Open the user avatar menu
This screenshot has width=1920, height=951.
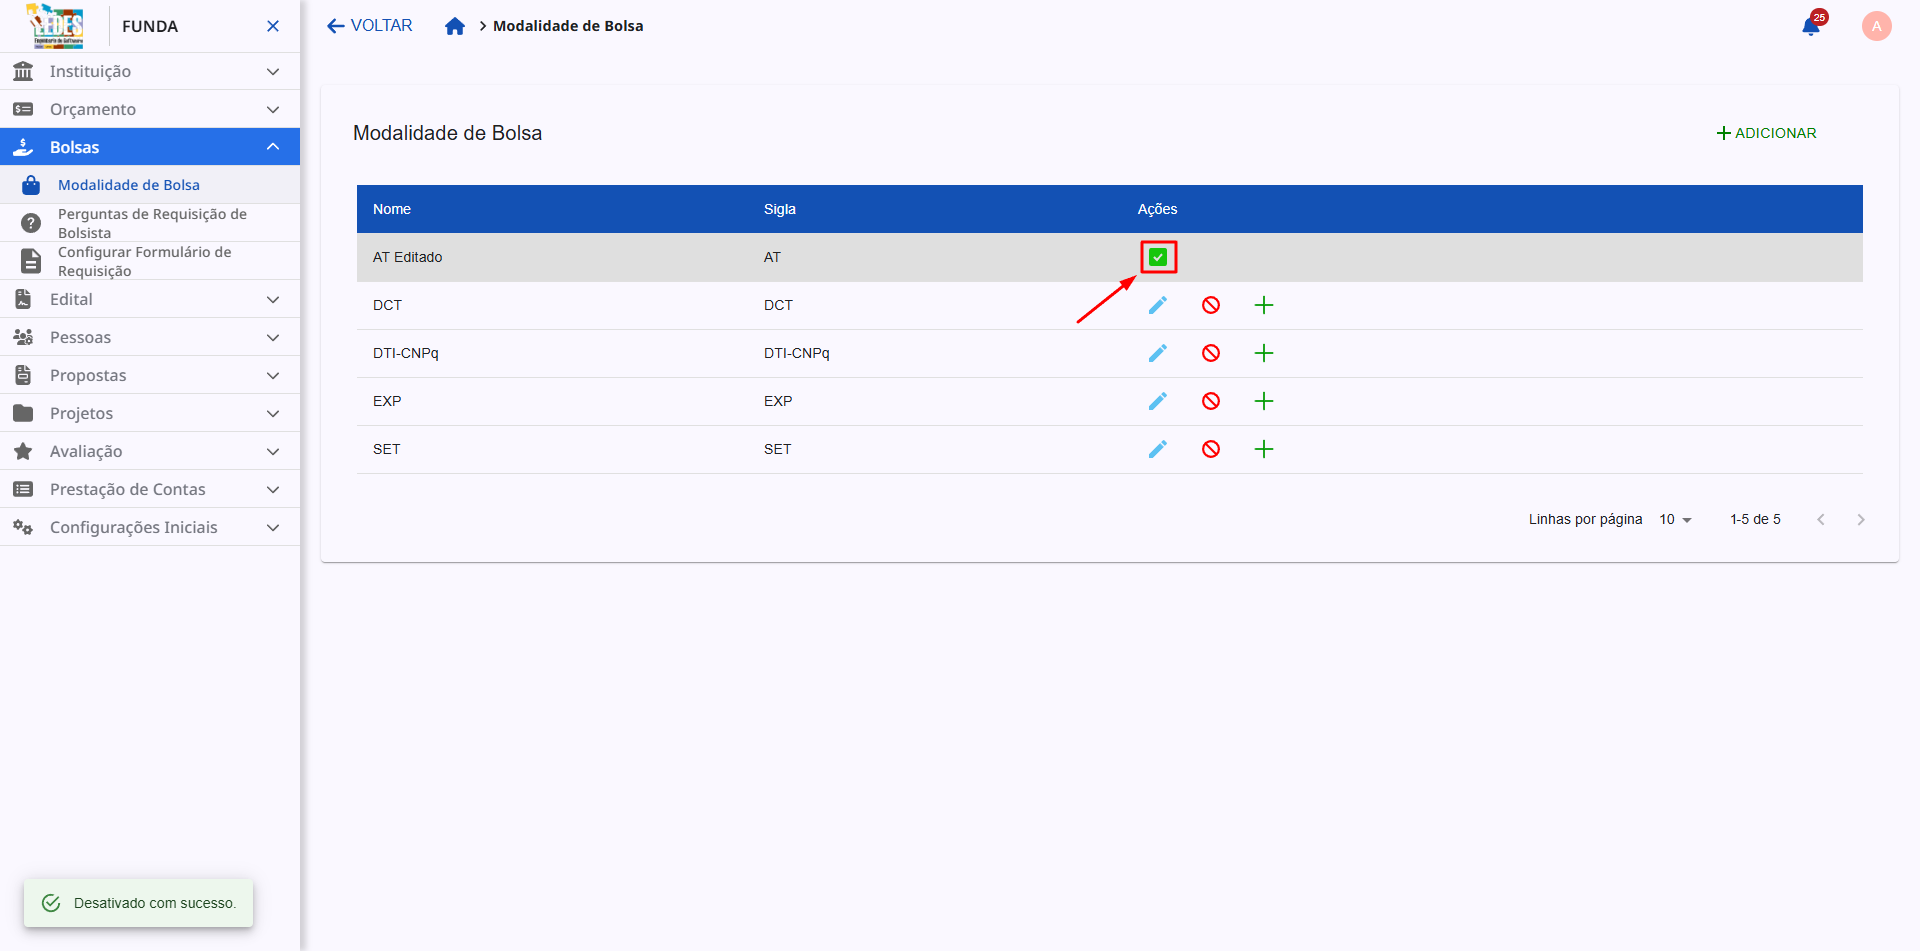1877,26
